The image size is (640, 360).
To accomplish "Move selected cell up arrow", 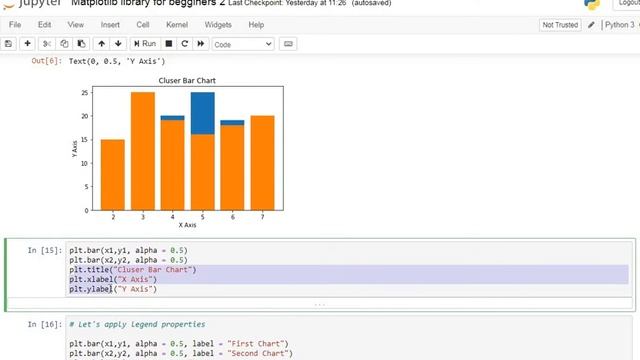I will point(102,44).
